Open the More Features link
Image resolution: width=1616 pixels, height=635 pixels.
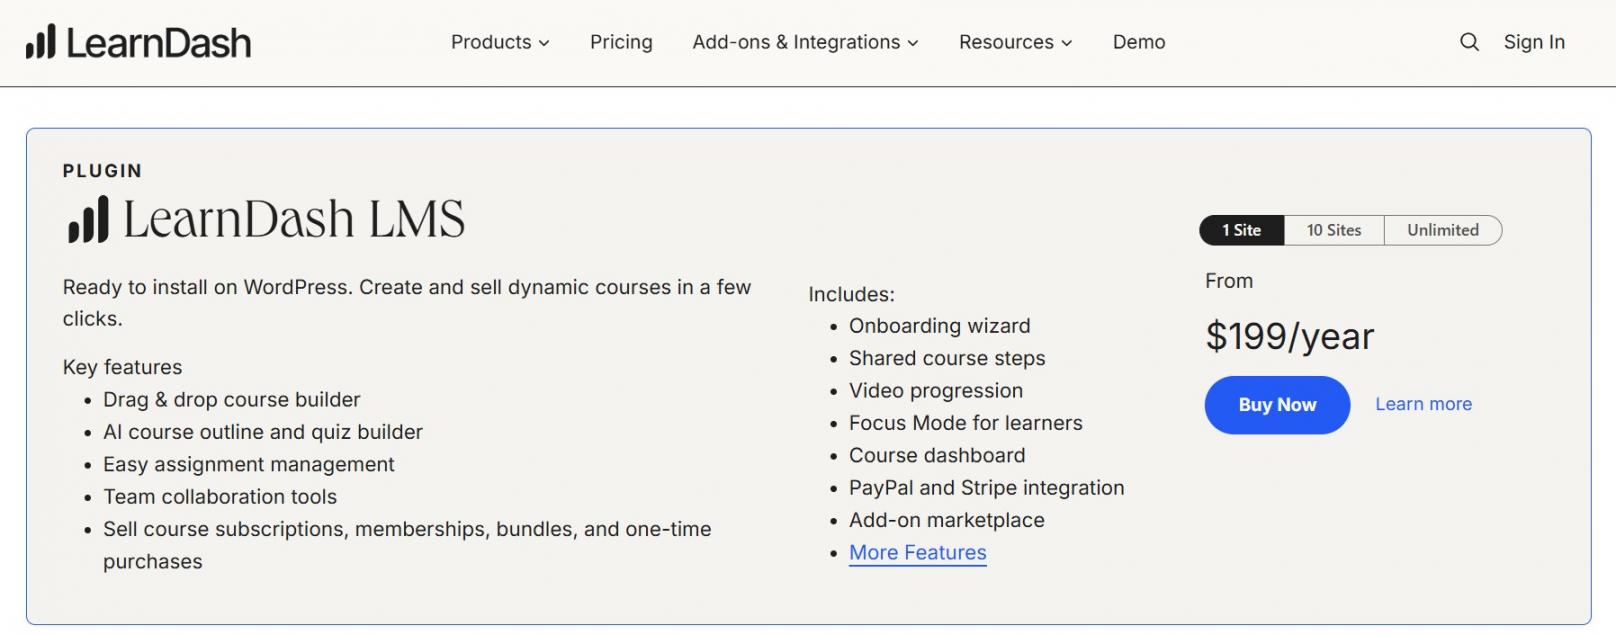[917, 553]
